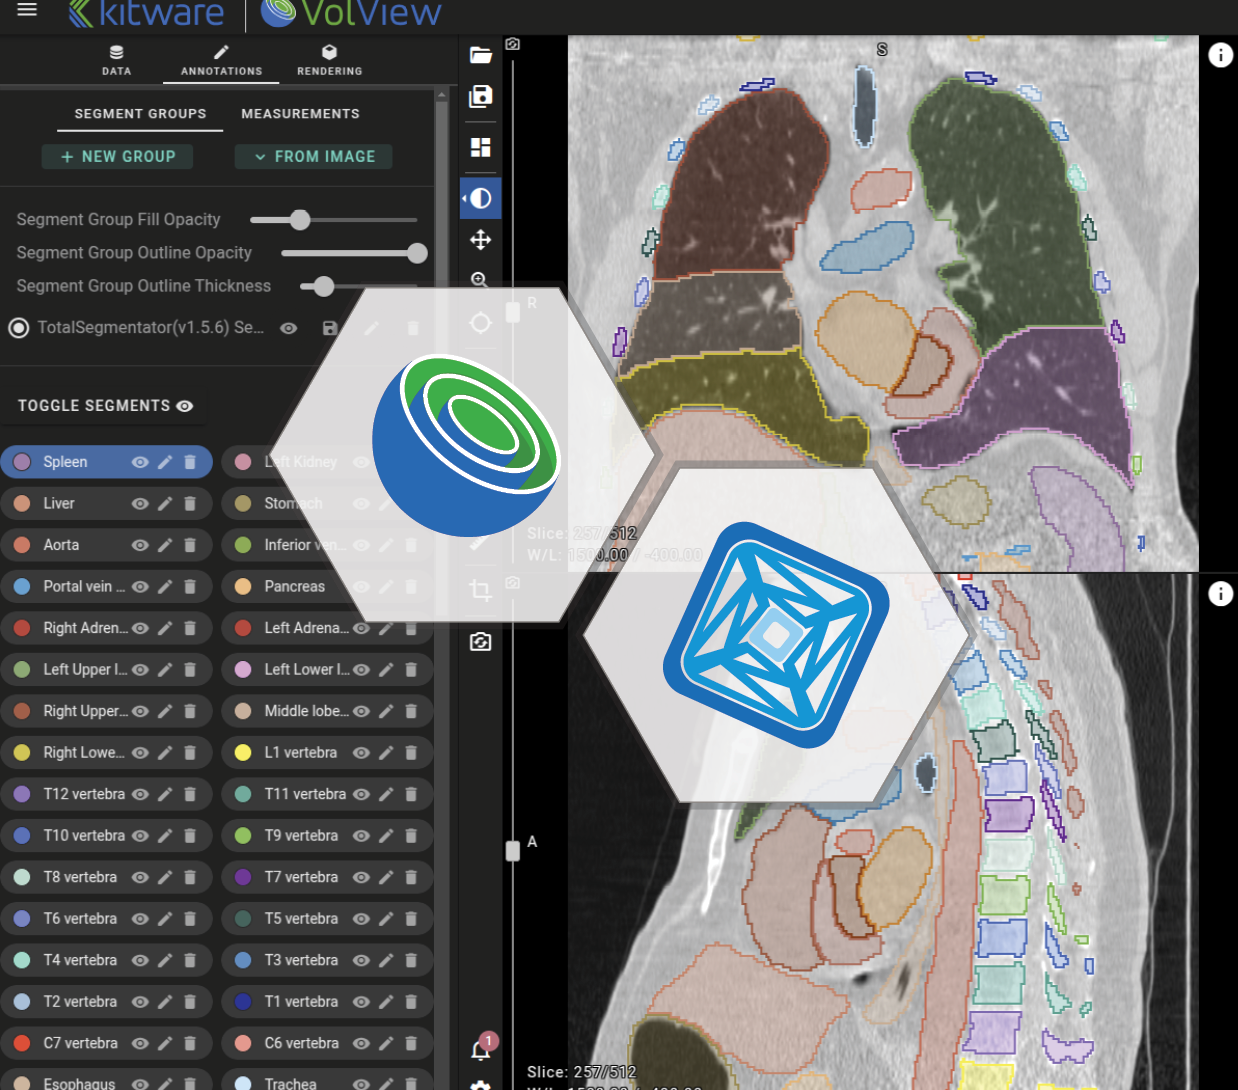Click the L1 vertebra yellow color swatch
1238x1090 pixels.
pyautogui.click(x=243, y=753)
